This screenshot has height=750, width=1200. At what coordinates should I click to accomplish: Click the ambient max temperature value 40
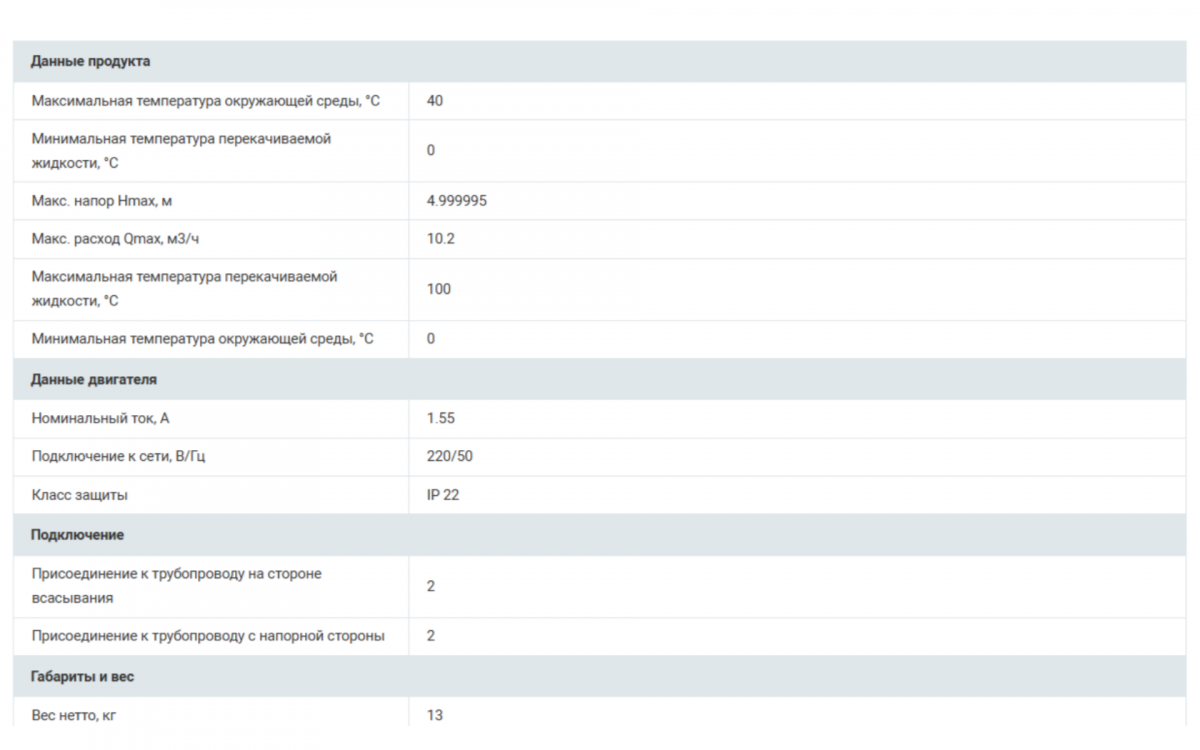click(435, 101)
